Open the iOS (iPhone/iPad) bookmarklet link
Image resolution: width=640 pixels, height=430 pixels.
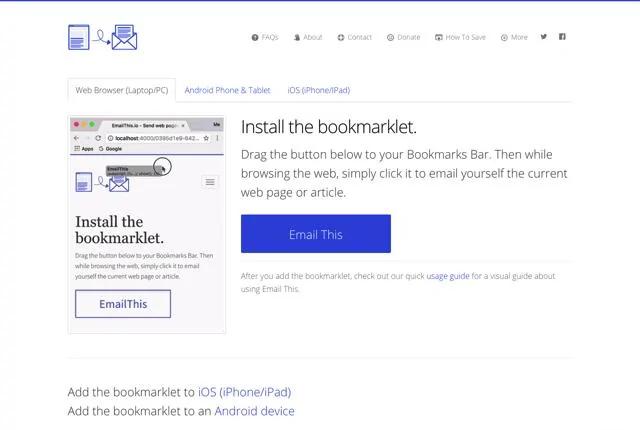click(244, 392)
